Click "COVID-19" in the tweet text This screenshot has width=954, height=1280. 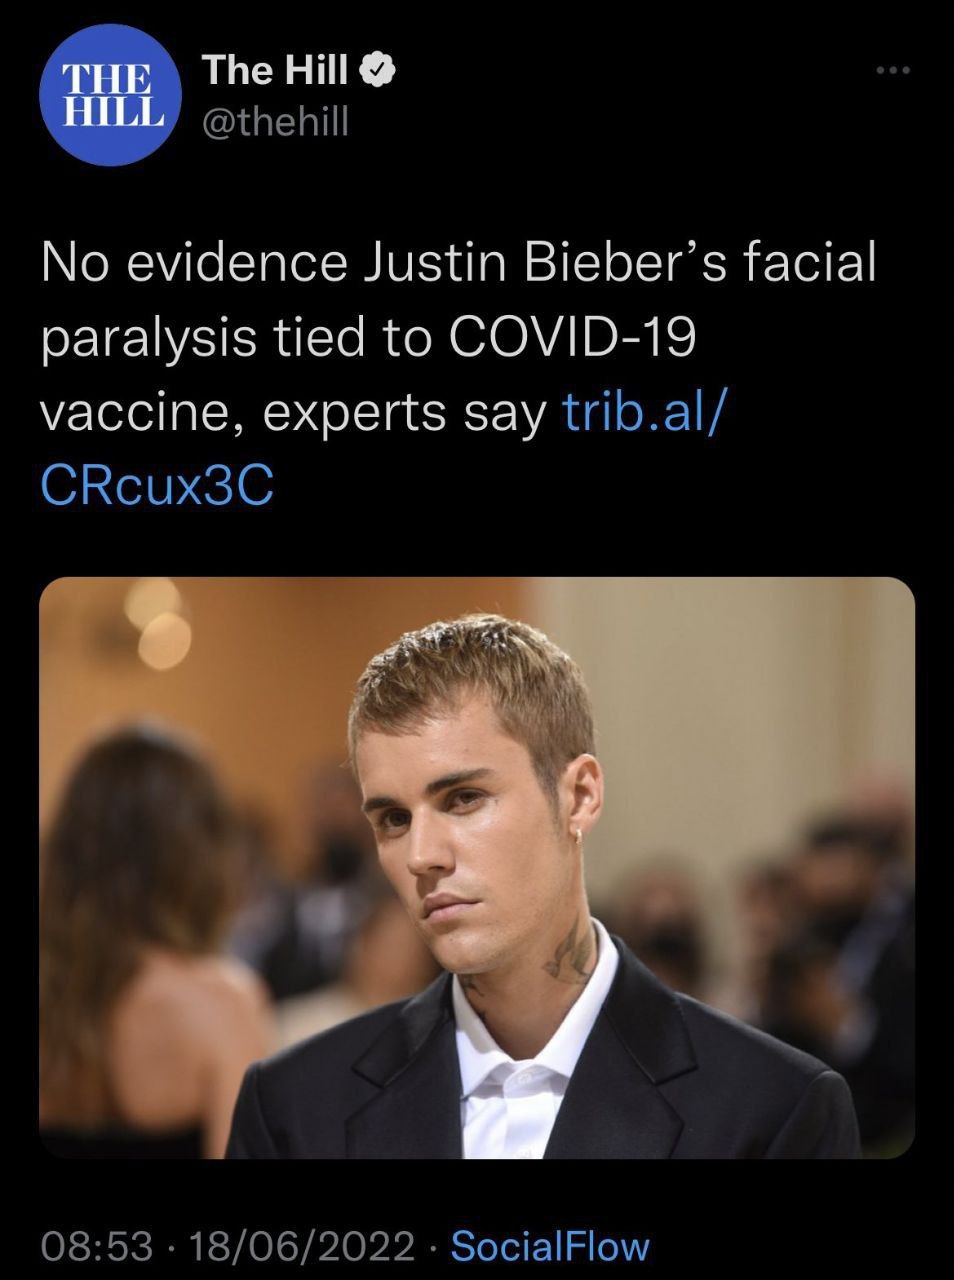(x=572, y=338)
